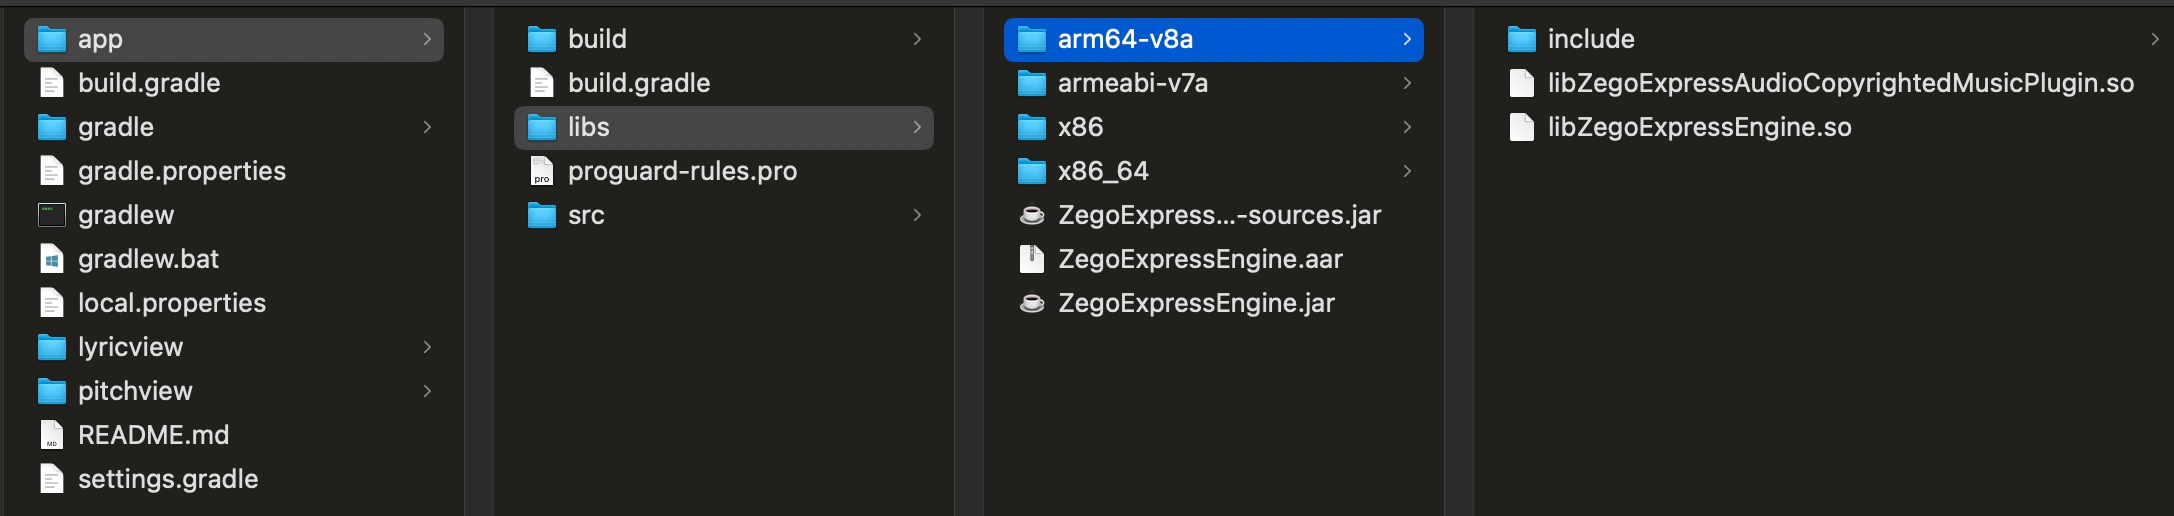Expand the gradle folder chevron
The width and height of the screenshot is (2174, 516).
point(427,127)
